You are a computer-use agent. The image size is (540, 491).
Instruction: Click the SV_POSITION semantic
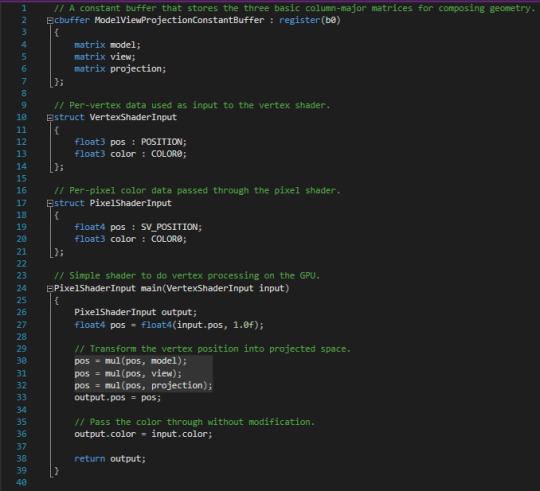pos(169,227)
